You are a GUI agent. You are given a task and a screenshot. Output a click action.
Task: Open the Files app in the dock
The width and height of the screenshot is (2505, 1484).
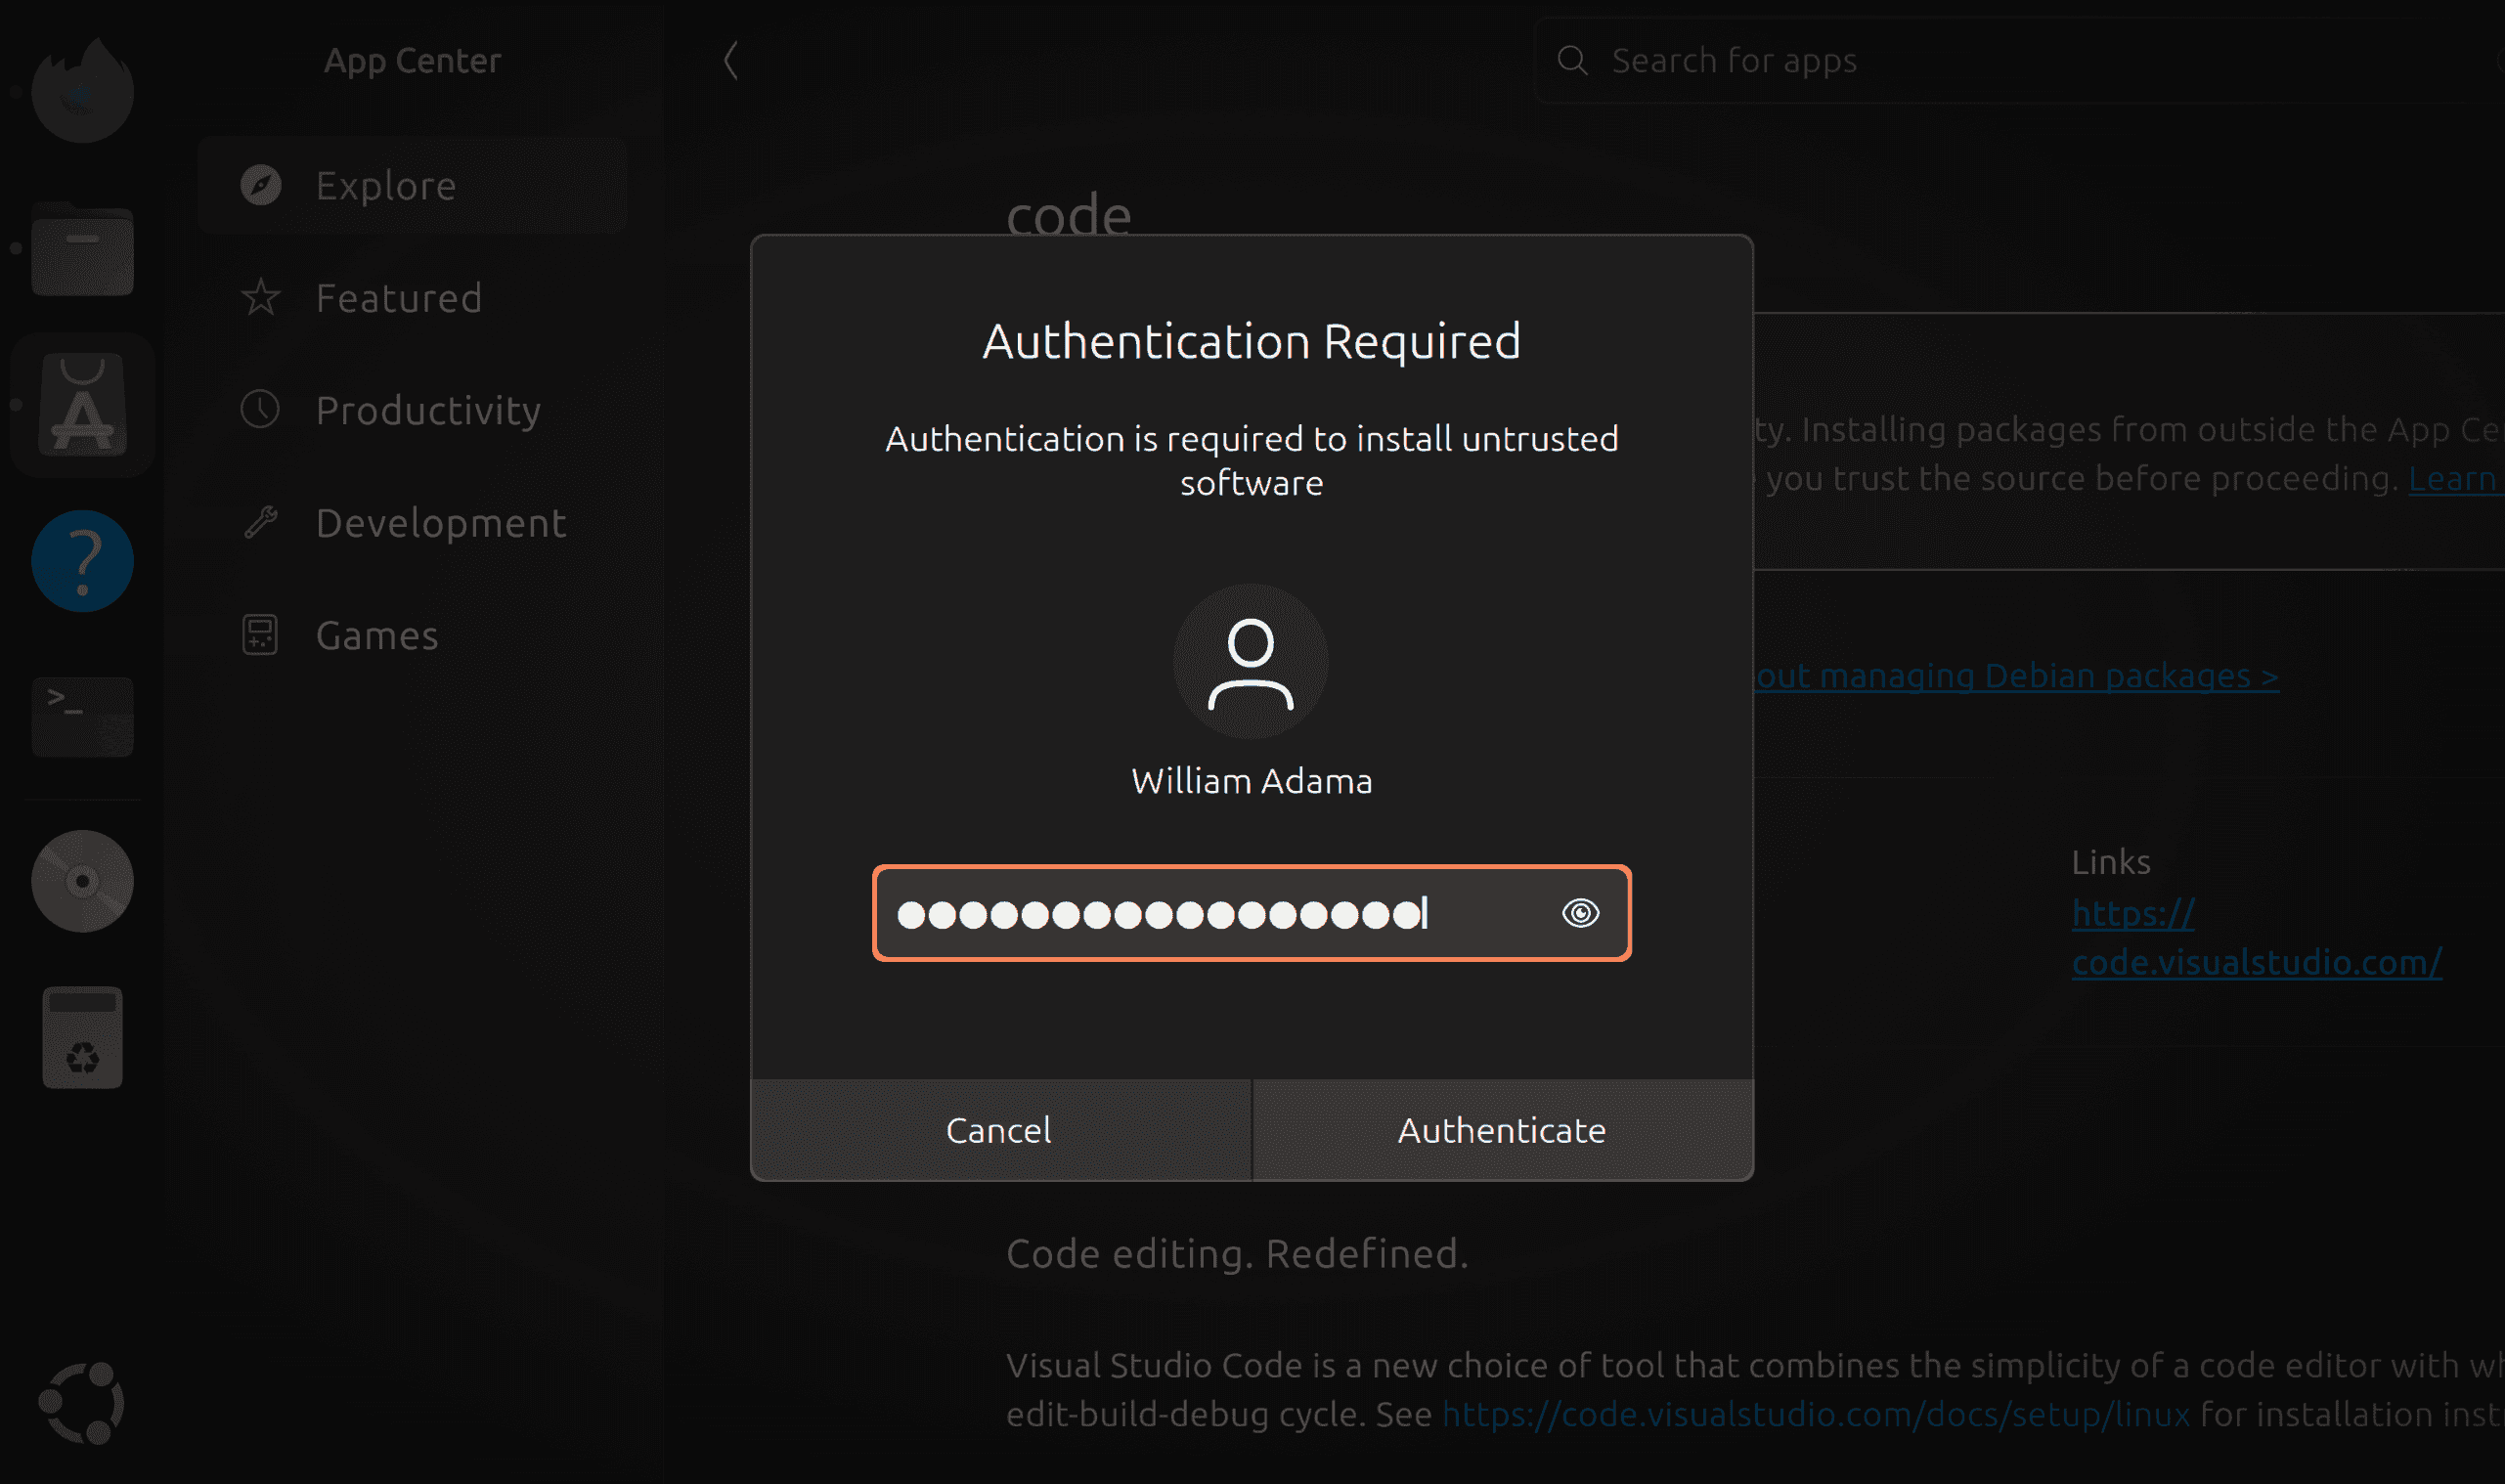pos(82,249)
